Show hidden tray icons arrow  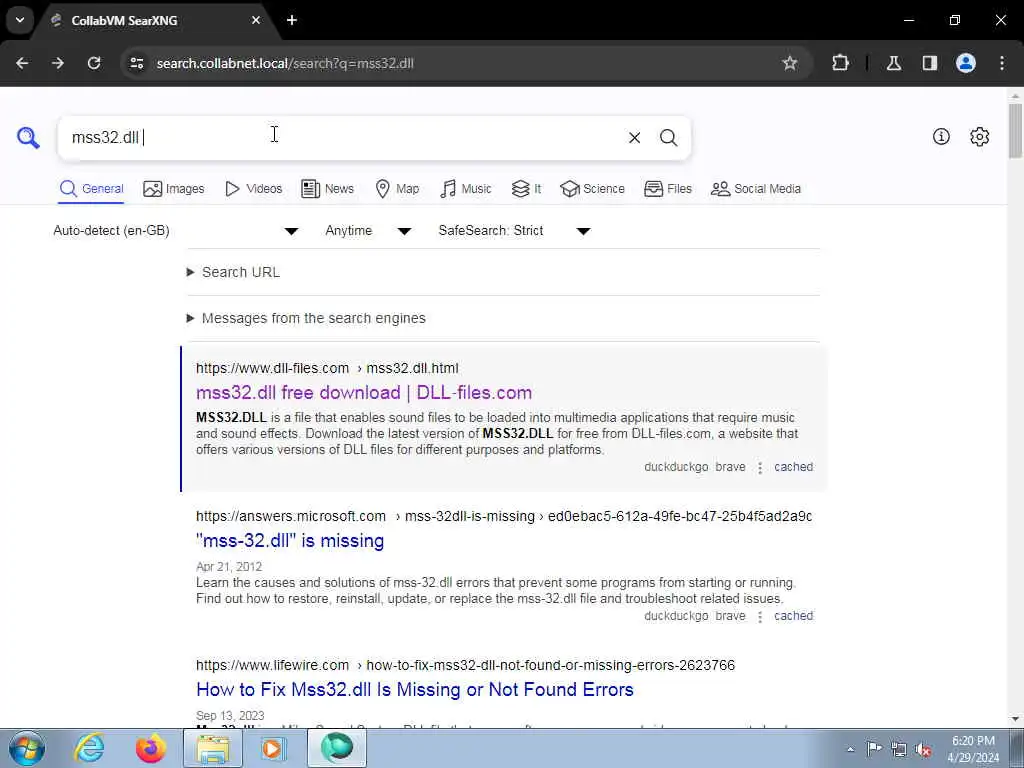coord(850,749)
